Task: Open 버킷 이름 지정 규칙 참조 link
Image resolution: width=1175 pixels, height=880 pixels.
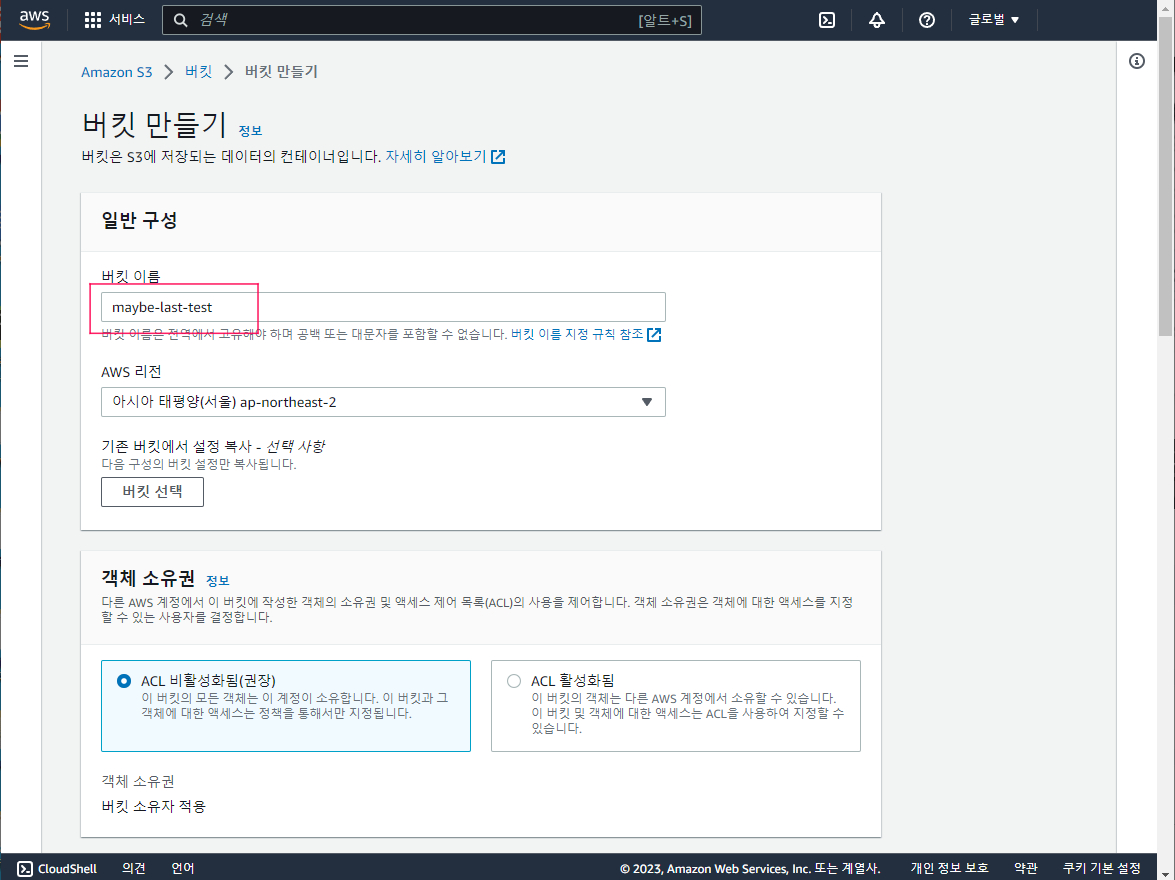Action: (x=577, y=334)
